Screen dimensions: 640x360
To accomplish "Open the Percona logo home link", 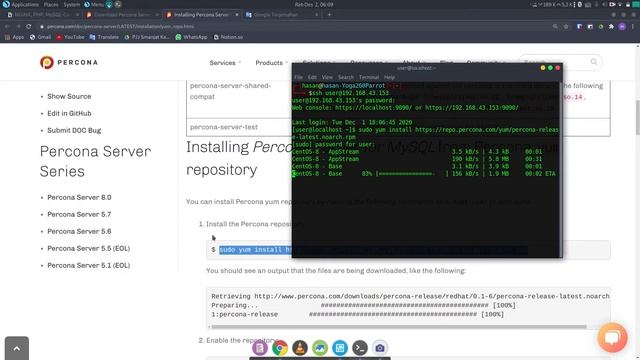I will [69, 62].
